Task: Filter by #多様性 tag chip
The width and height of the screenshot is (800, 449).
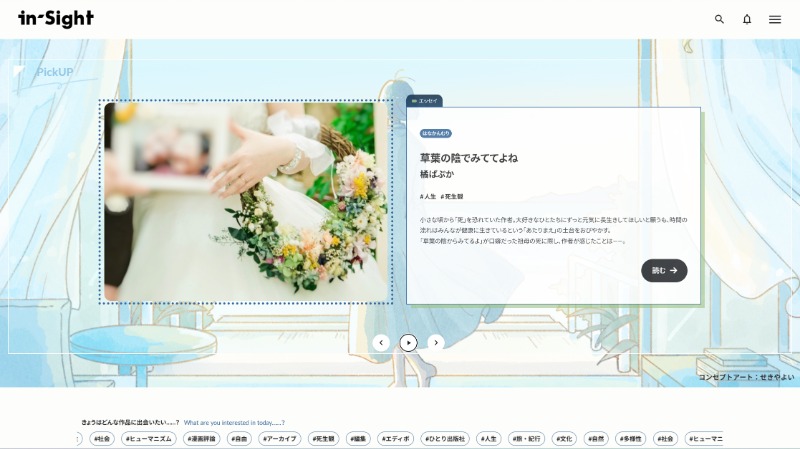Action: click(631, 438)
